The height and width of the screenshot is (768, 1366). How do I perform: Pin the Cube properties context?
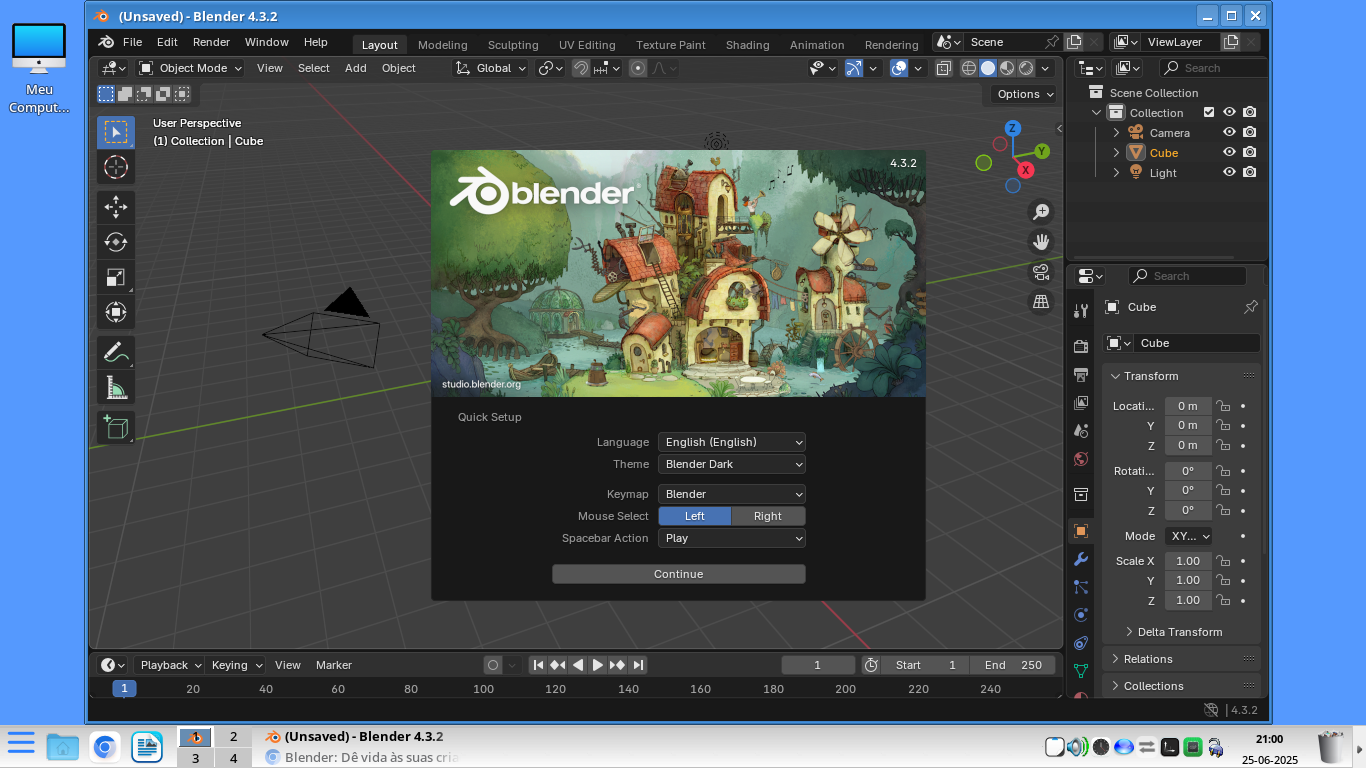click(x=1250, y=307)
